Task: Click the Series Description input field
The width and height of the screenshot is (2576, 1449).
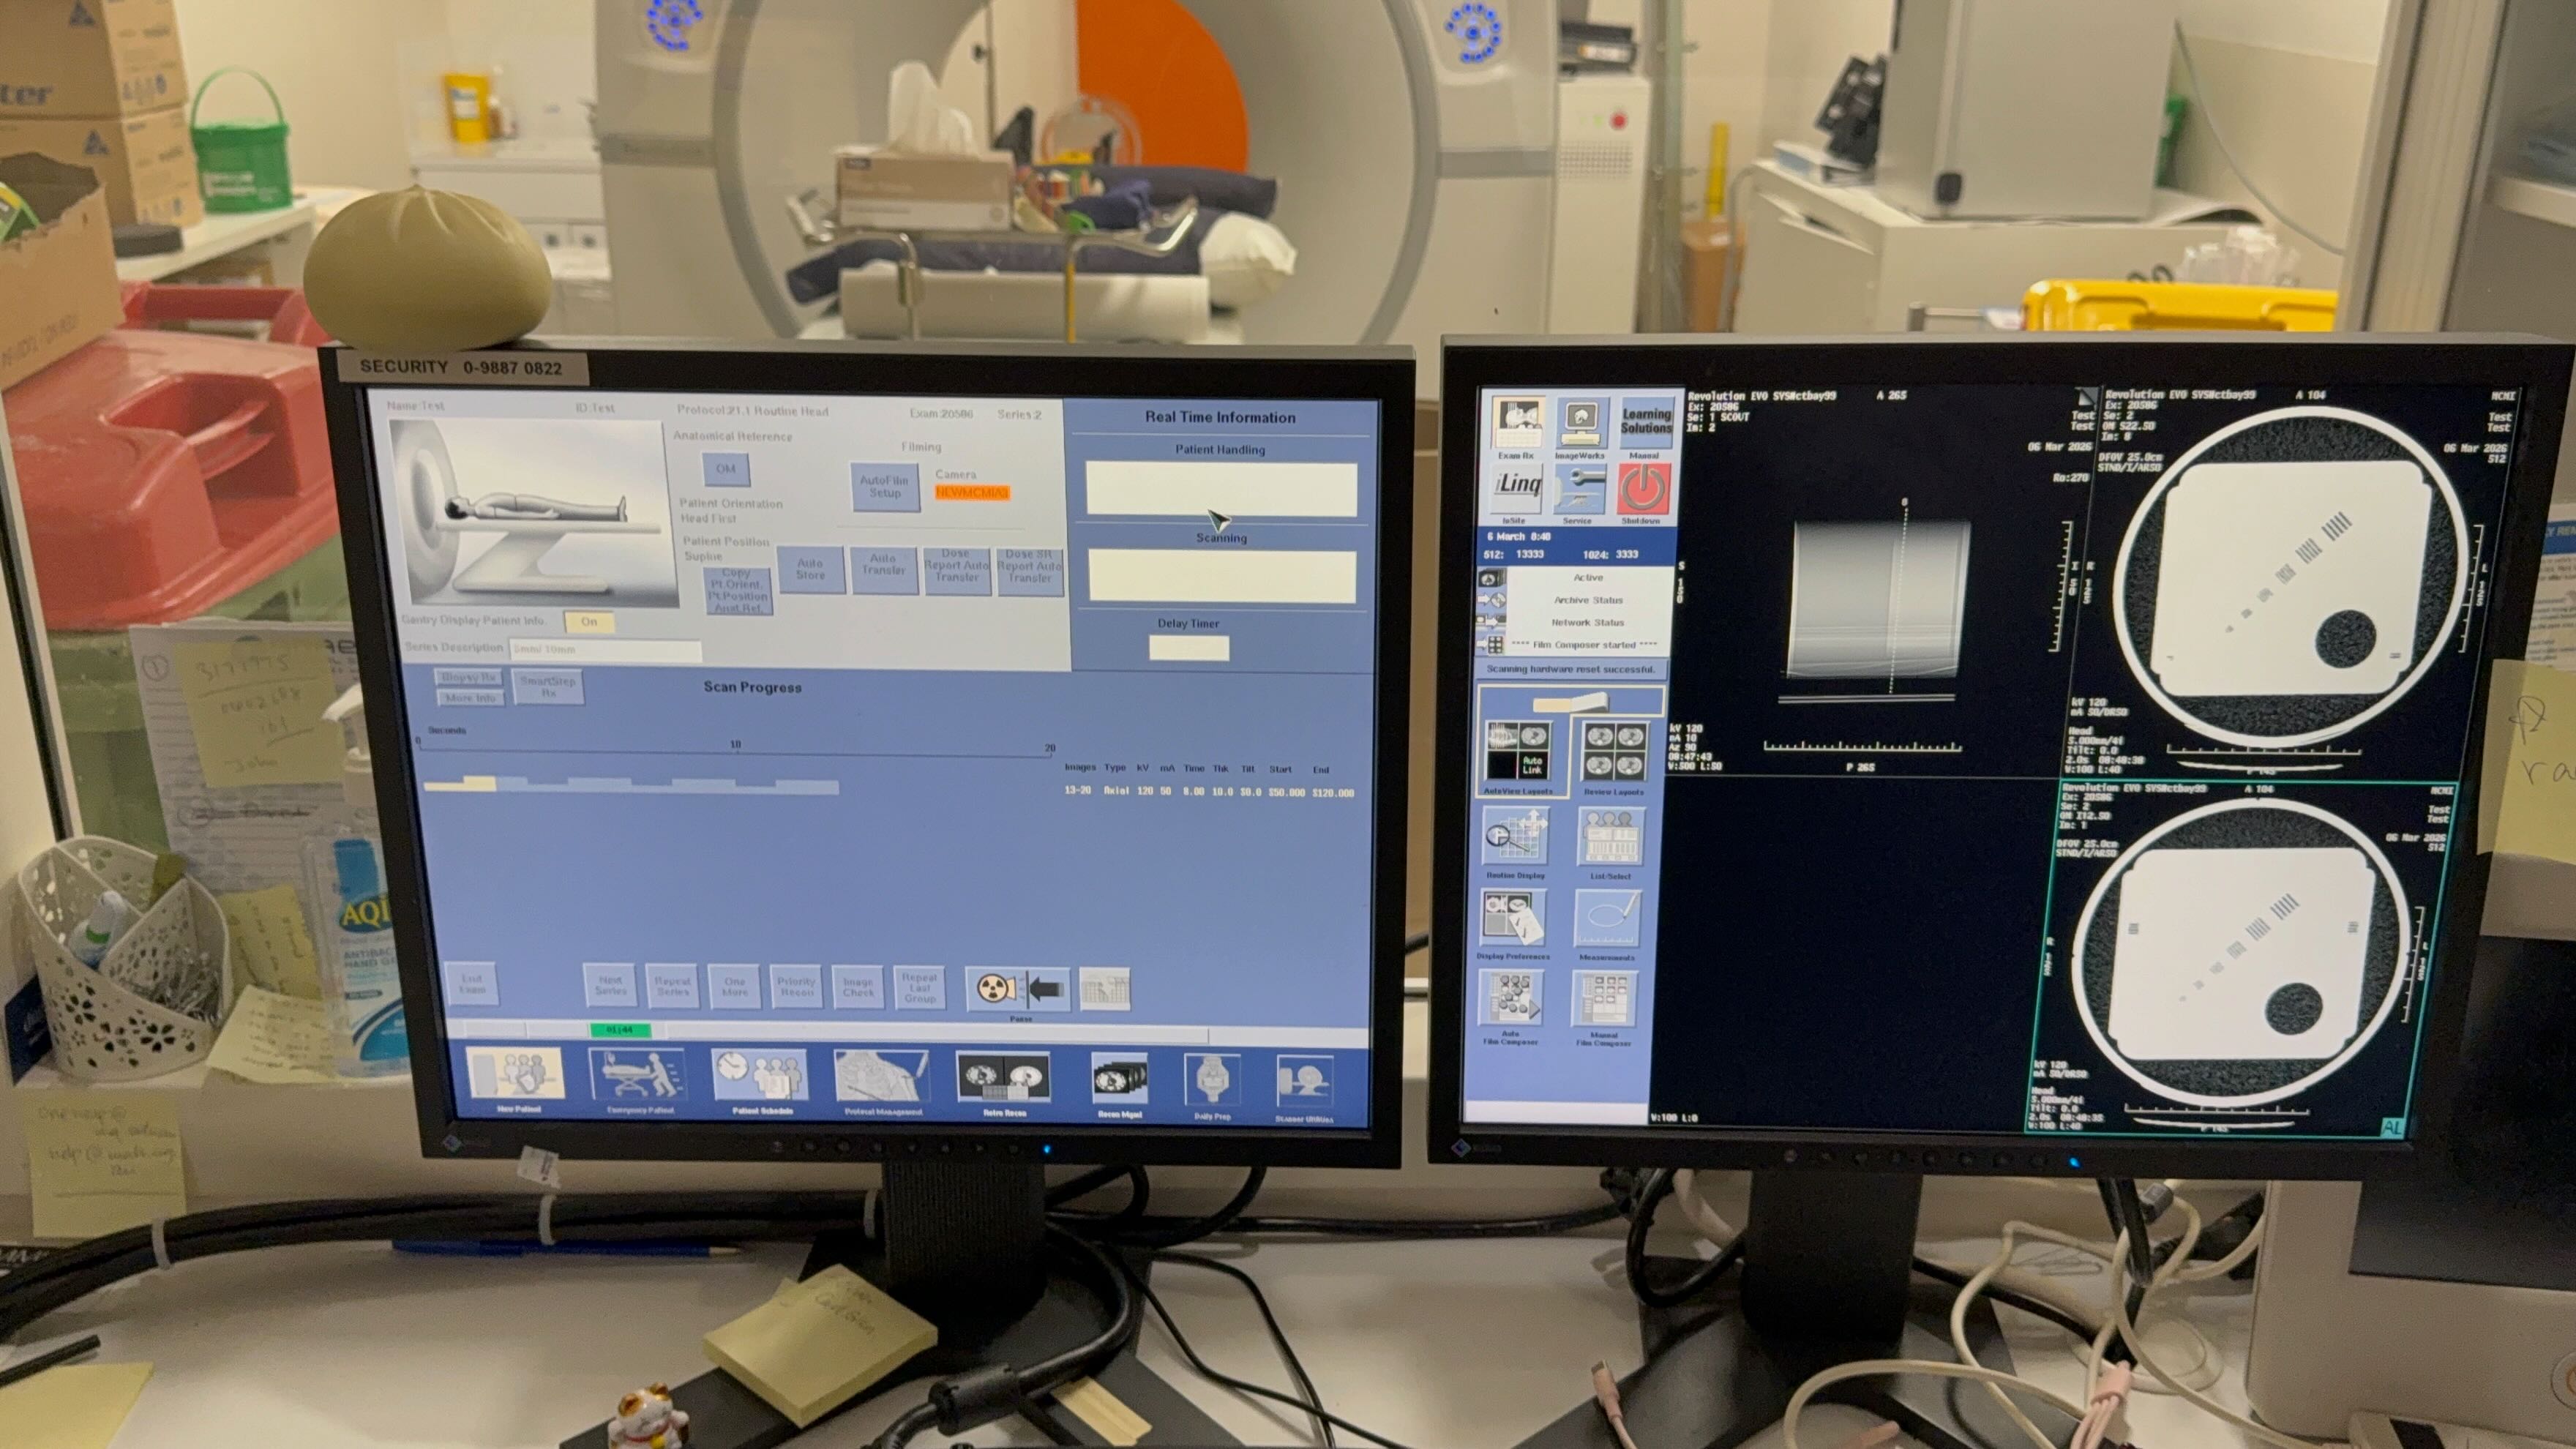Action: pos(605,649)
